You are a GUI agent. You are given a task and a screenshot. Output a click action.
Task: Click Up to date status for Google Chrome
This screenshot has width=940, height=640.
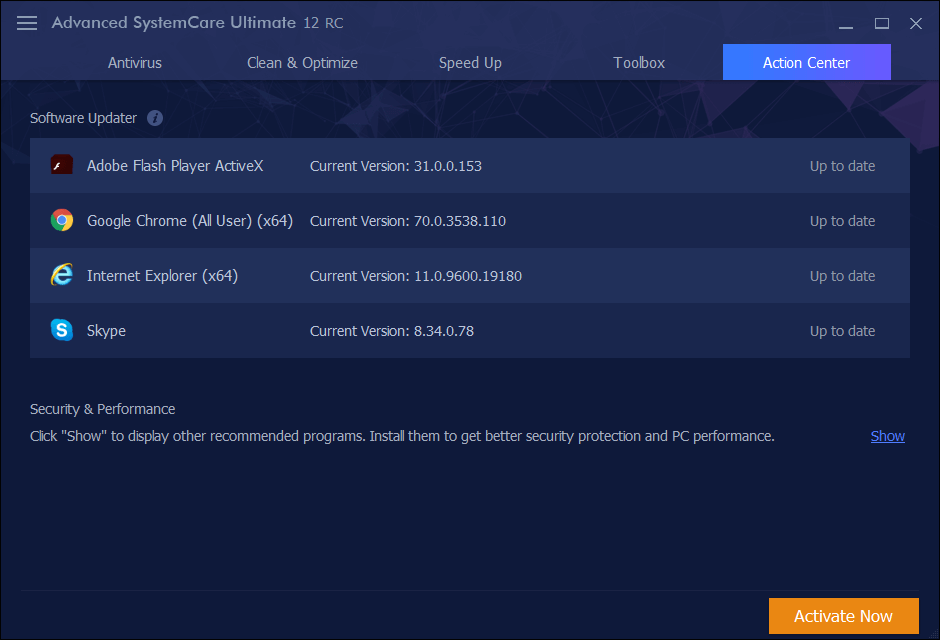tap(842, 221)
